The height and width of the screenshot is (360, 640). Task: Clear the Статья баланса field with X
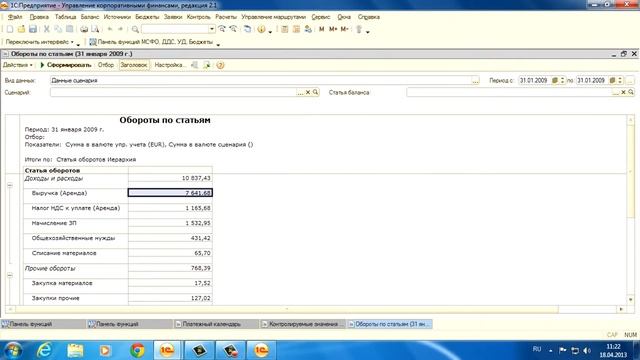pos(623,93)
